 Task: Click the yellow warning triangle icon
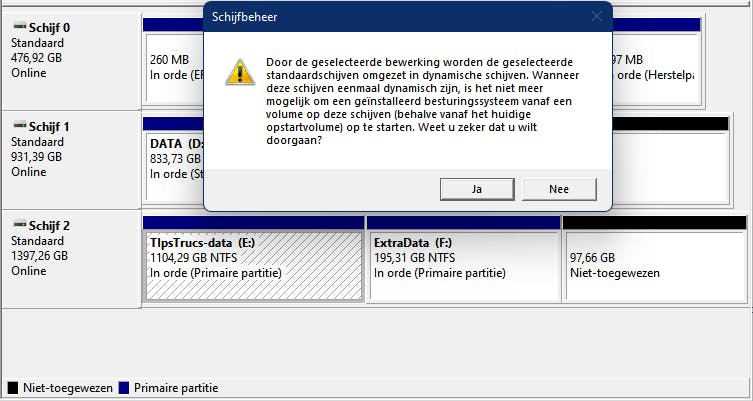click(x=238, y=71)
